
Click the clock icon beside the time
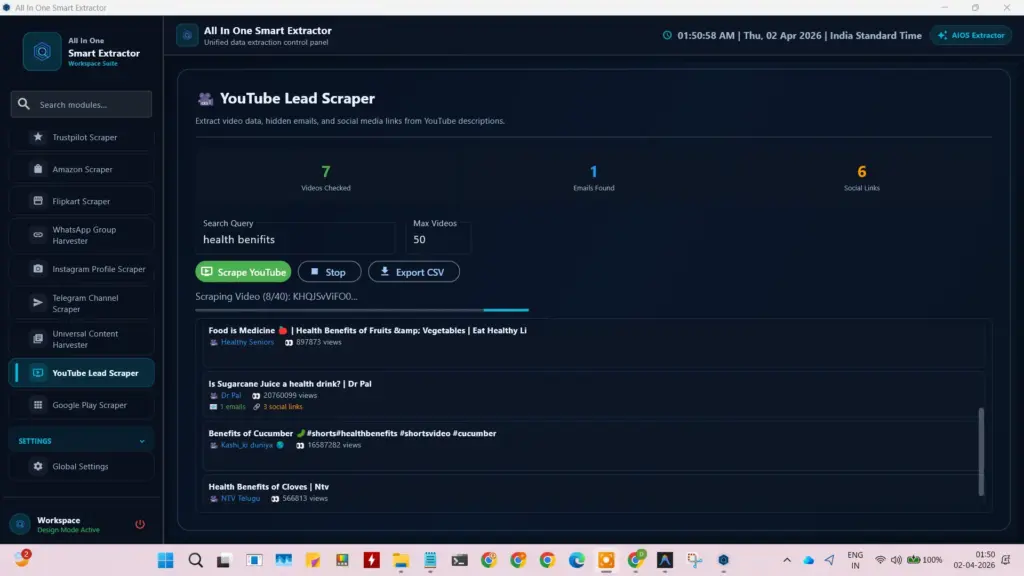pyautogui.click(x=667, y=35)
